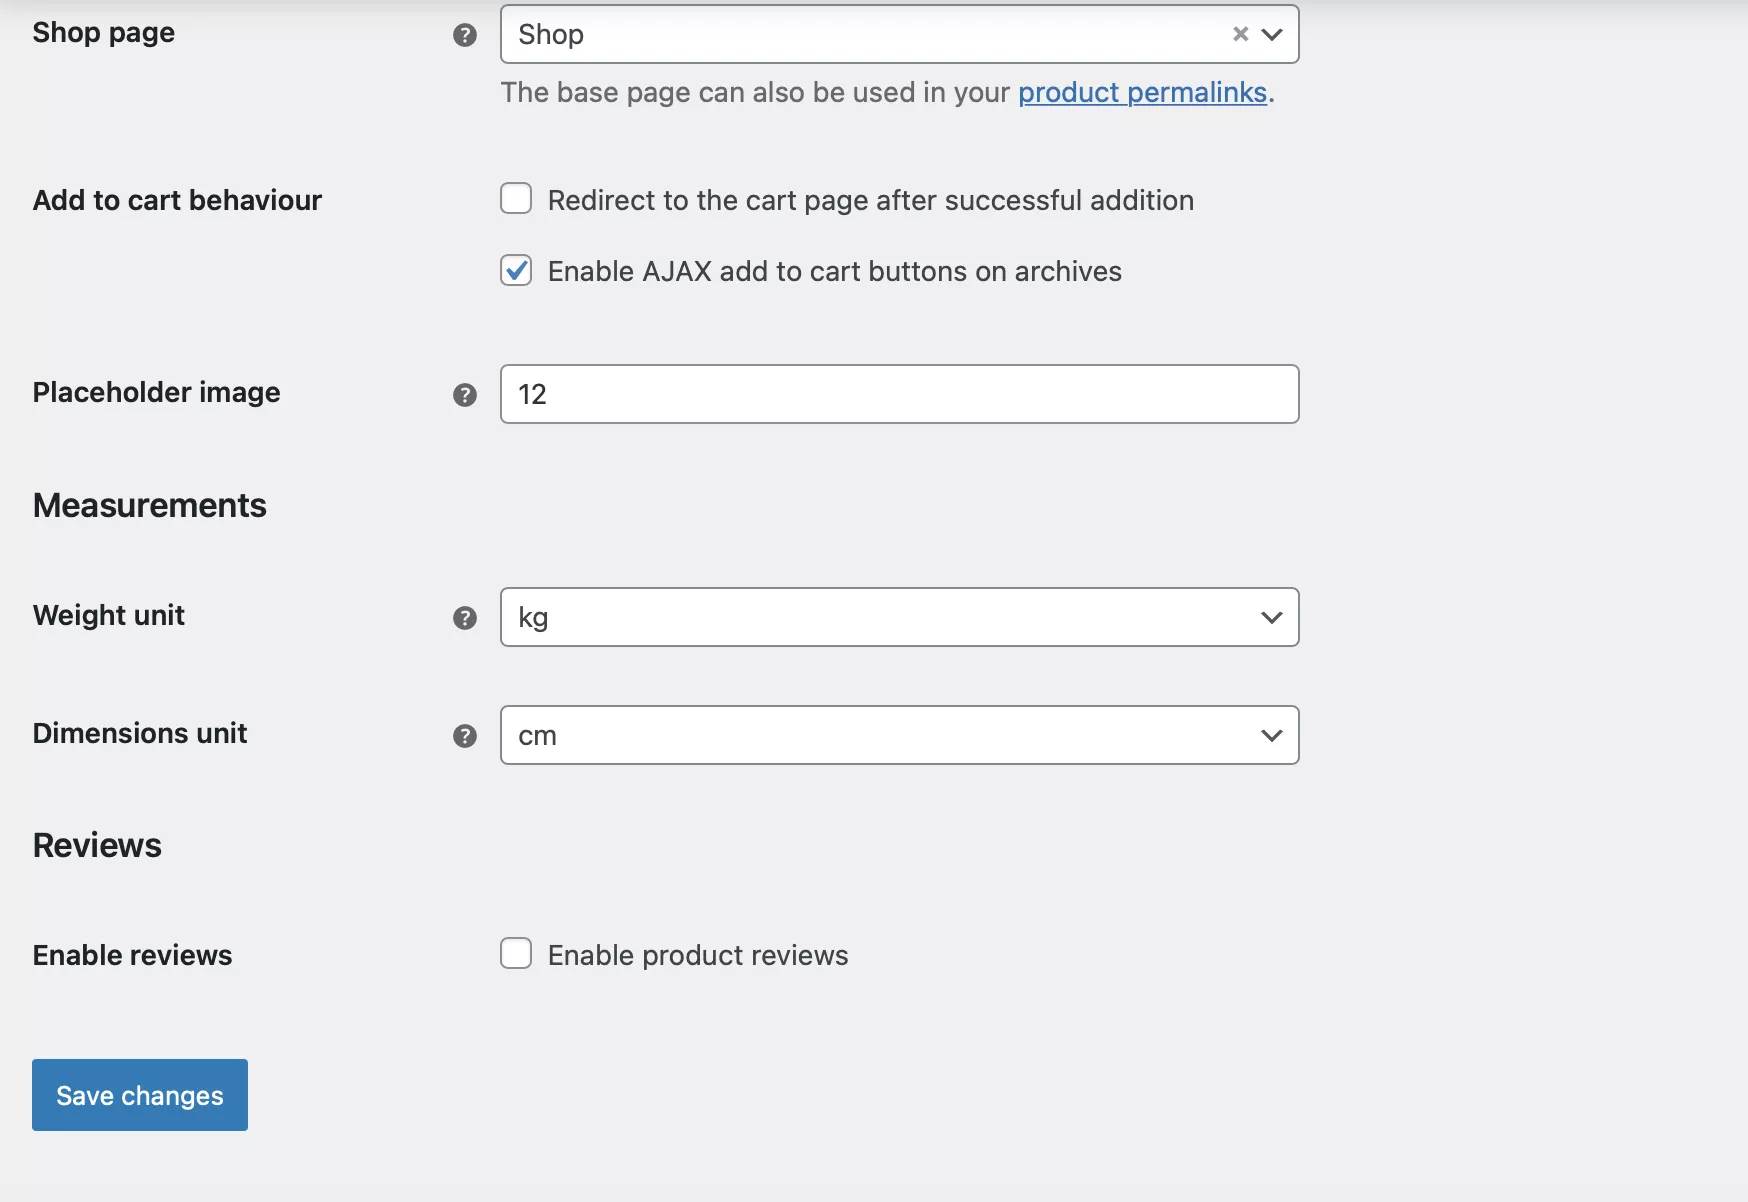Click the Dimensions unit label
1748x1202 pixels.
pyautogui.click(x=140, y=733)
